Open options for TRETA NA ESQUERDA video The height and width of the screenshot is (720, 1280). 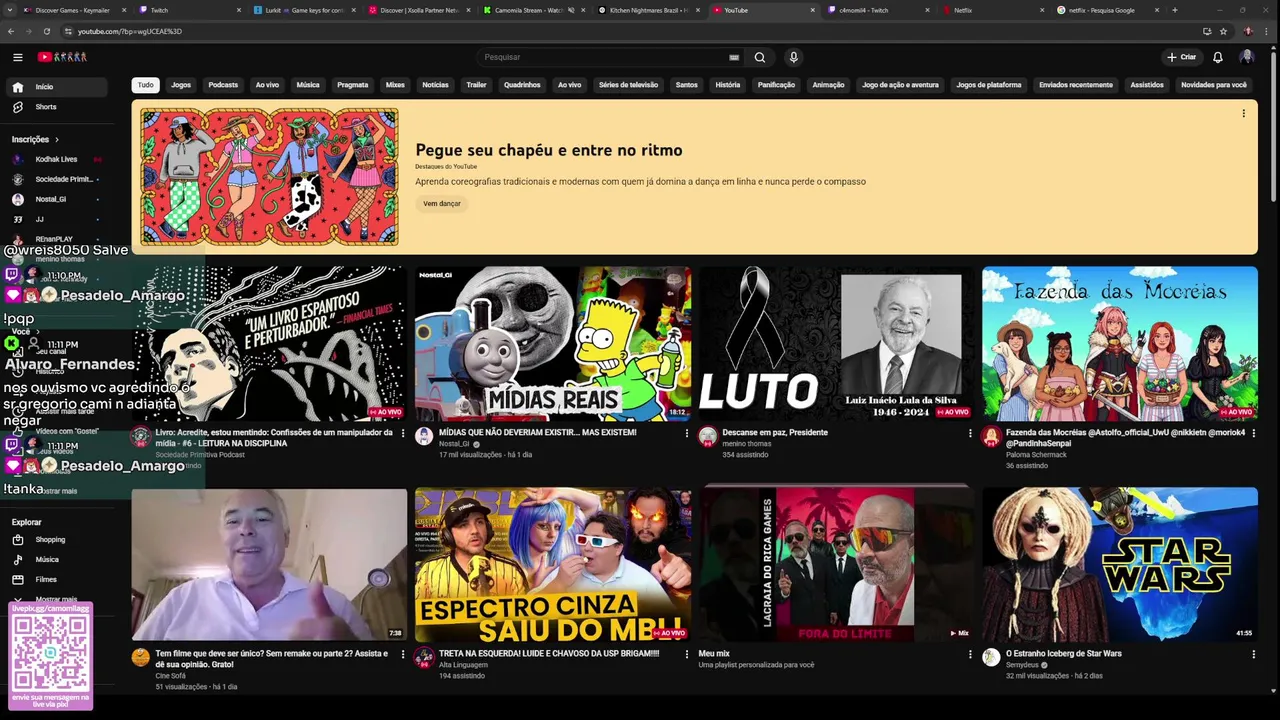(x=687, y=654)
